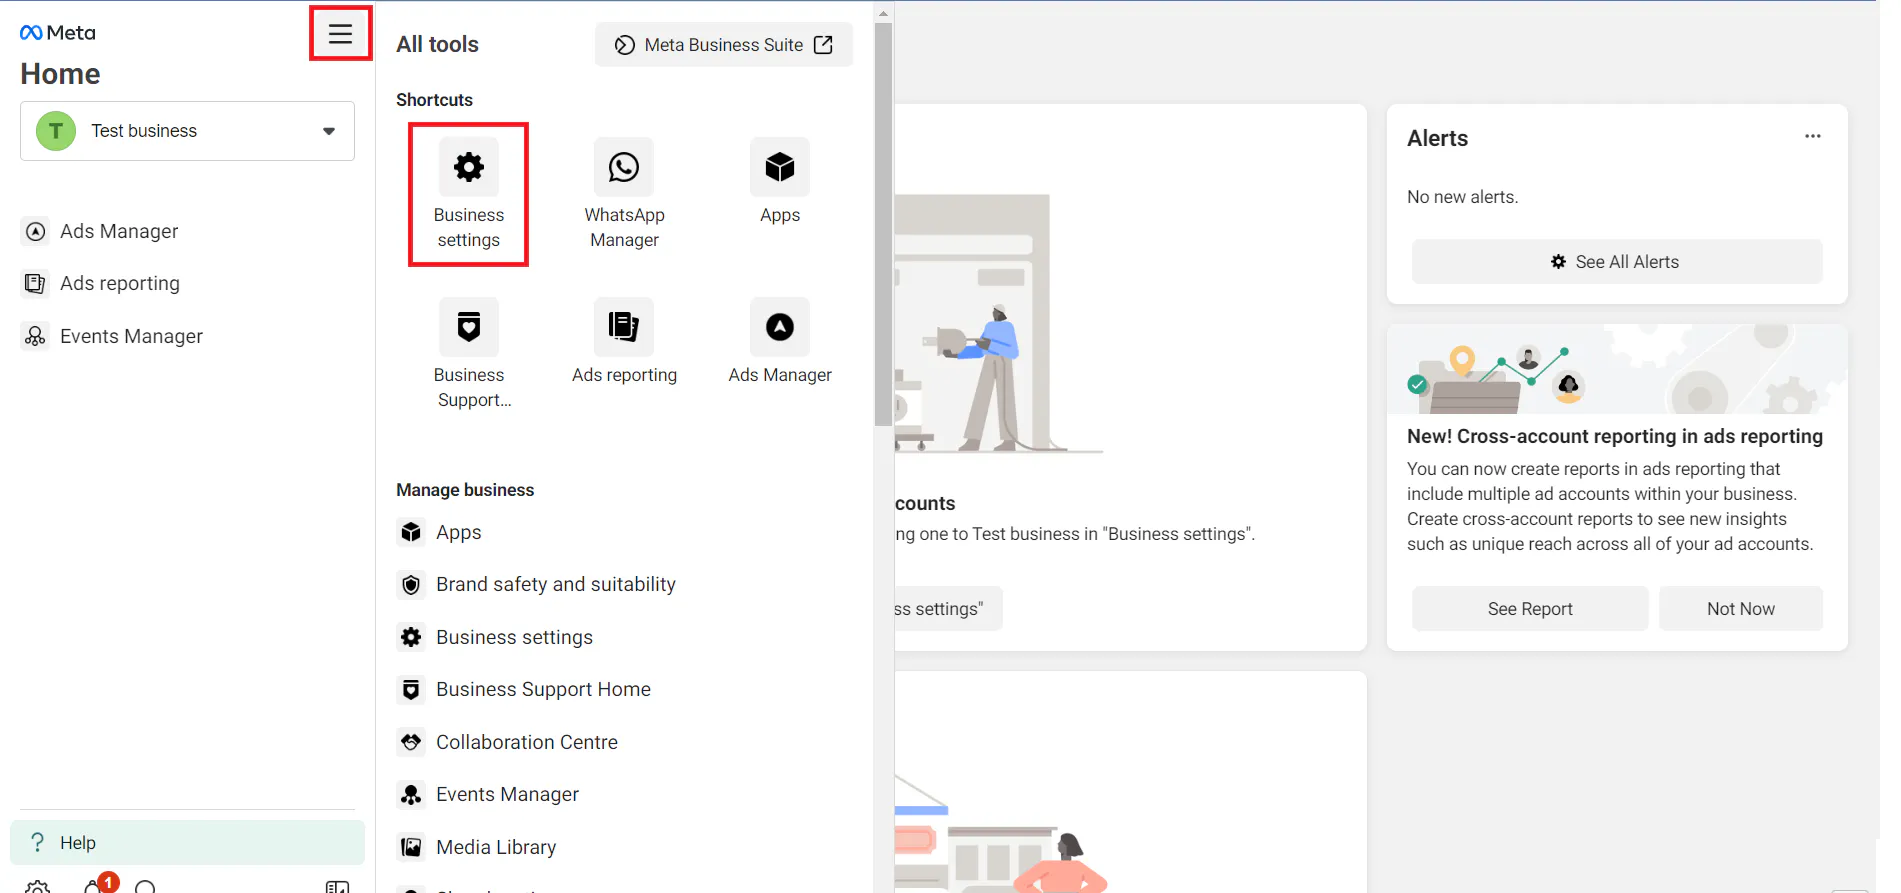The width and height of the screenshot is (1901, 893).
Task: Click See All Alerts button
Action: pyautogui.click(x=1616, y=262)
